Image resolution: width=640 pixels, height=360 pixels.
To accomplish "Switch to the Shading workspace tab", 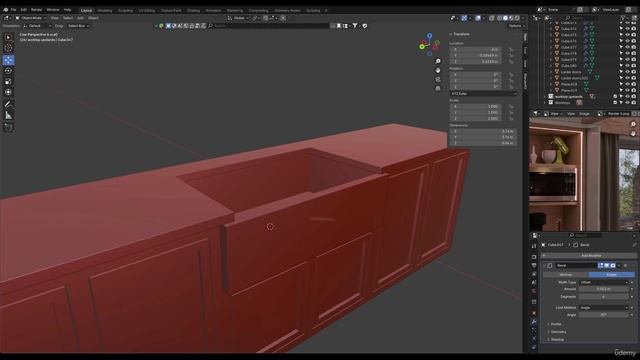I will click(193, 11).
